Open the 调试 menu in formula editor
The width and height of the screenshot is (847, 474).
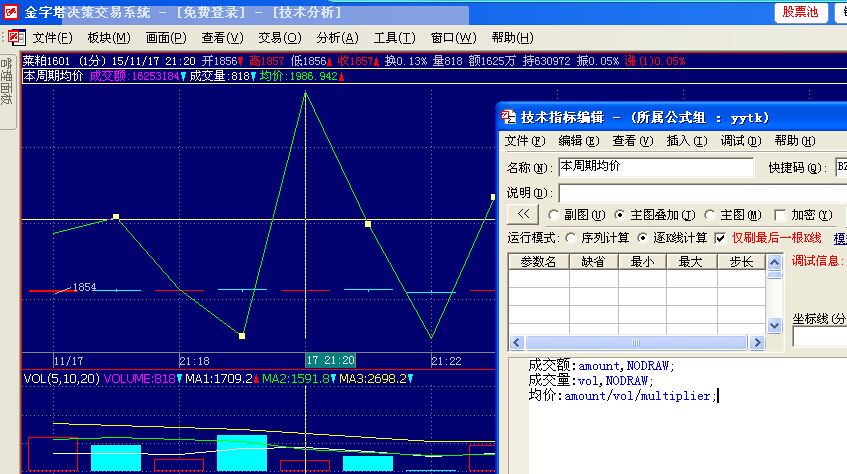pos(732,141)
